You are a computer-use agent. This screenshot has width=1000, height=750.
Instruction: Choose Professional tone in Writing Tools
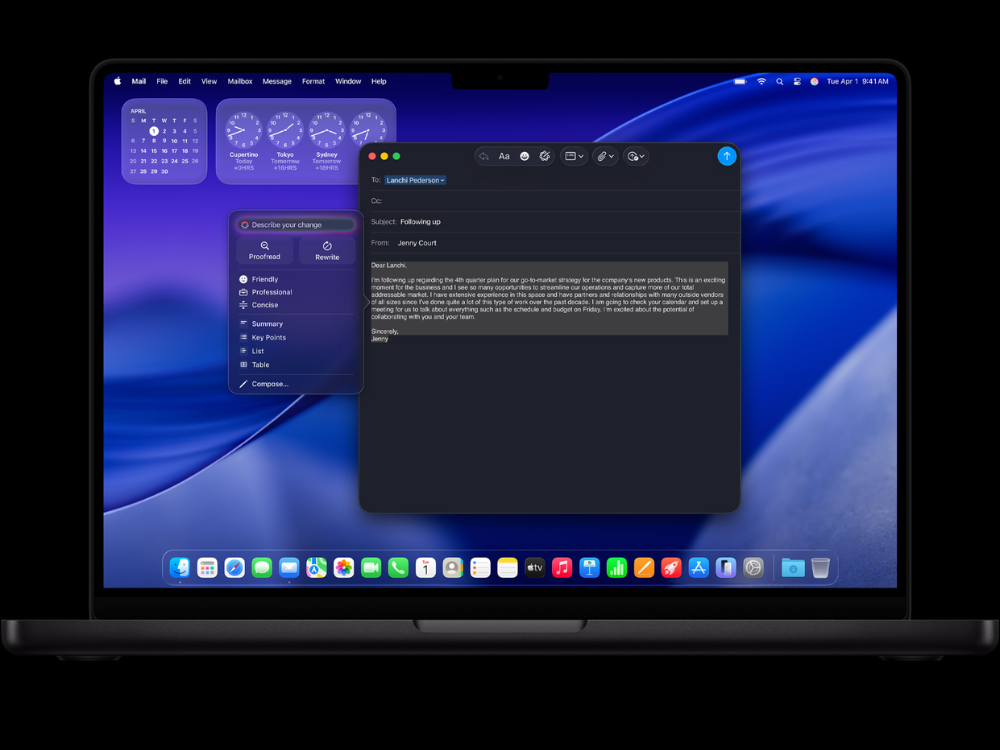[x=271, y=292]
